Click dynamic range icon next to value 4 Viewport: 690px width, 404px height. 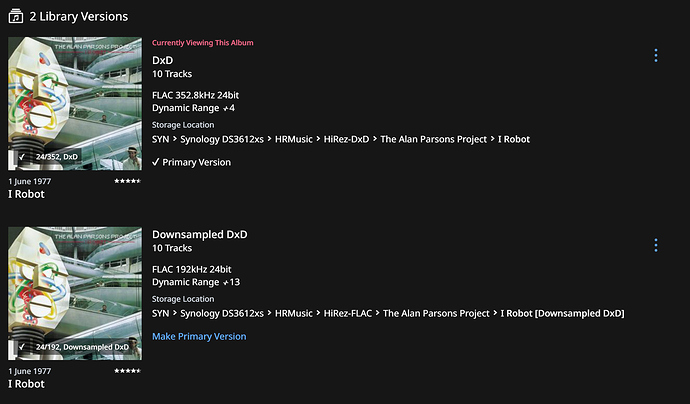coord(225,109)
